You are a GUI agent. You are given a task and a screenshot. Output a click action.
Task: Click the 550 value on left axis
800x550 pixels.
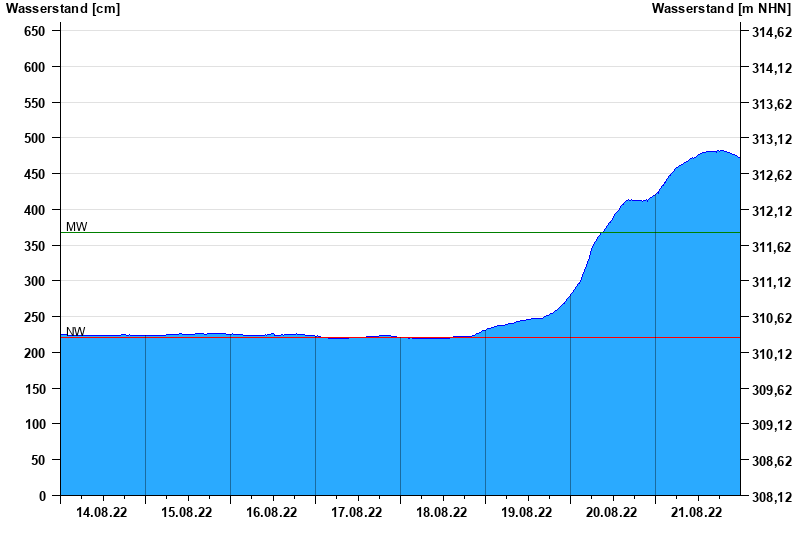coord(35,103)
